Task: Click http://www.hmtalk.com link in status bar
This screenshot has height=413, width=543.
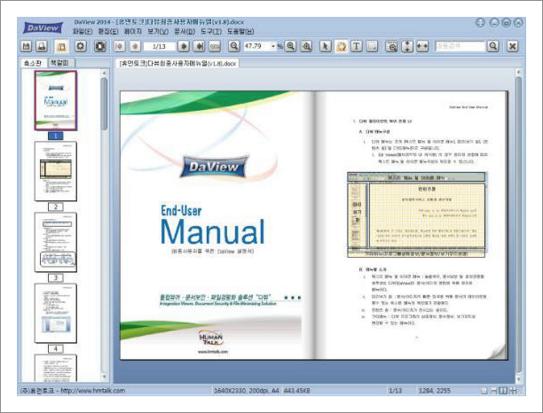Action: click(93, 390)
